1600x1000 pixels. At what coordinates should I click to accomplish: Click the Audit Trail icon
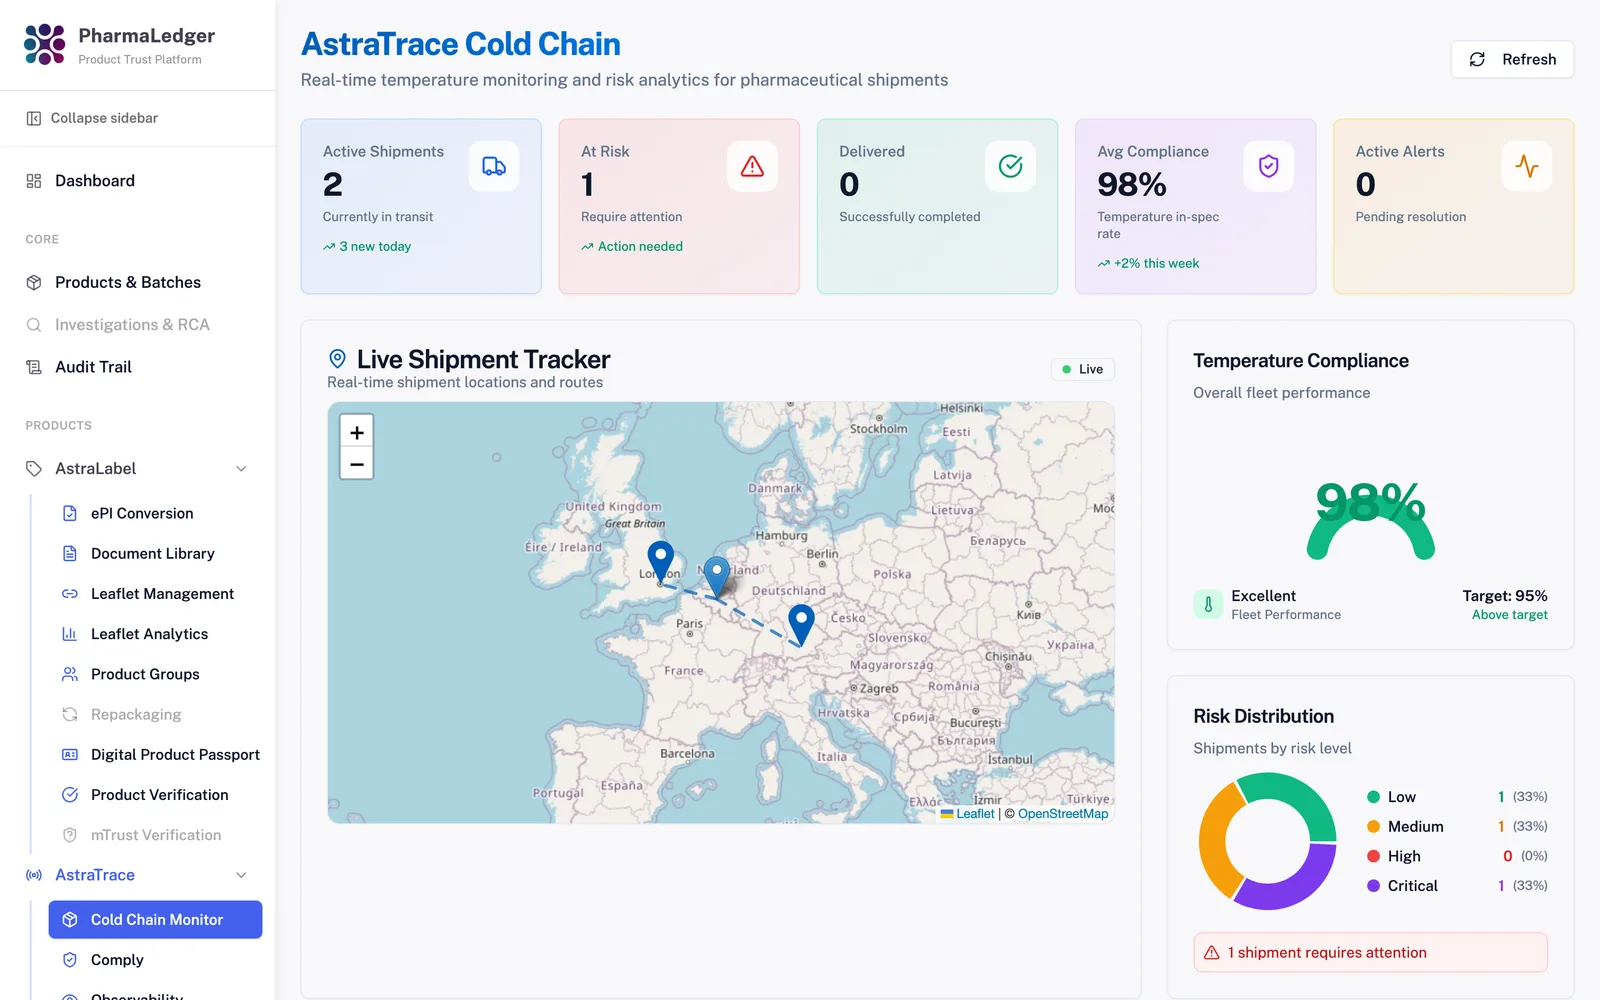tap(34, 367)
